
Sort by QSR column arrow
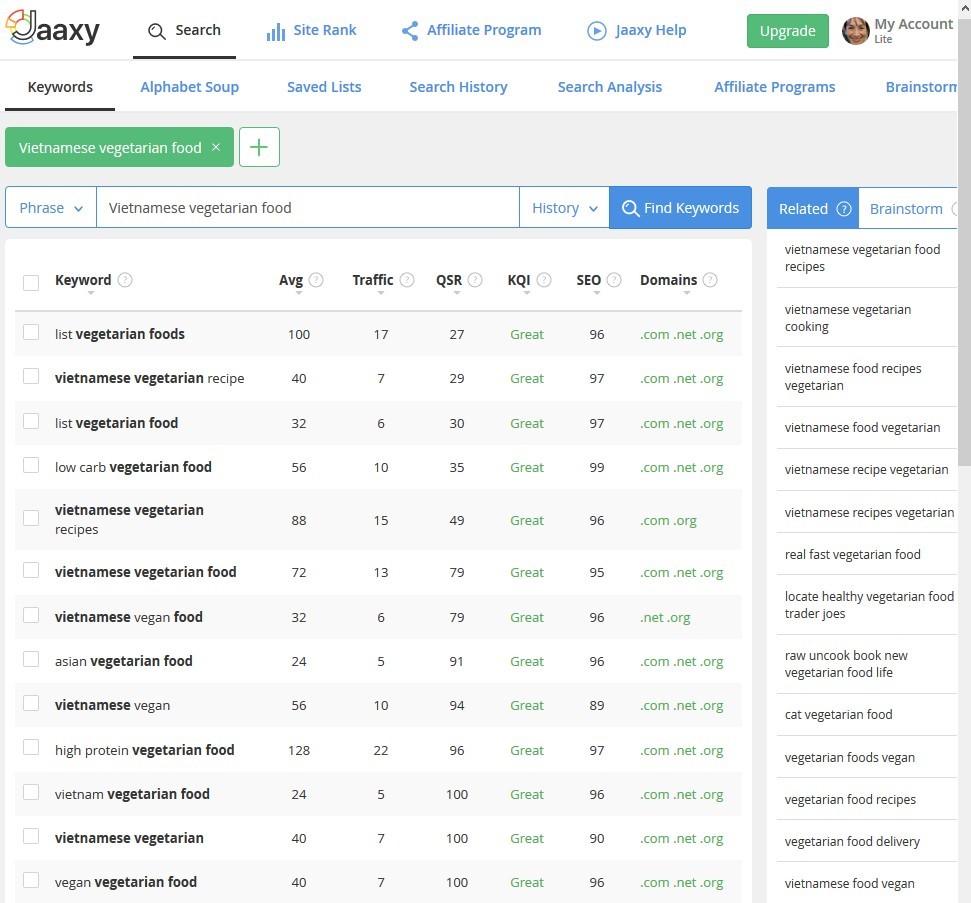457,293
